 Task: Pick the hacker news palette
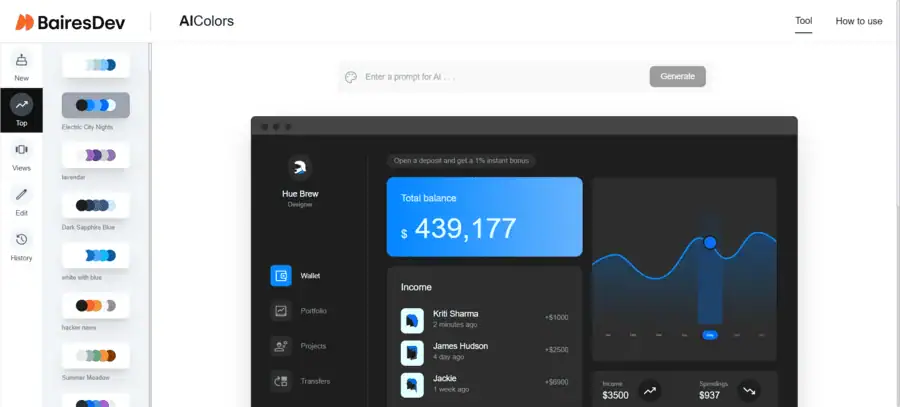click(96, 305)
